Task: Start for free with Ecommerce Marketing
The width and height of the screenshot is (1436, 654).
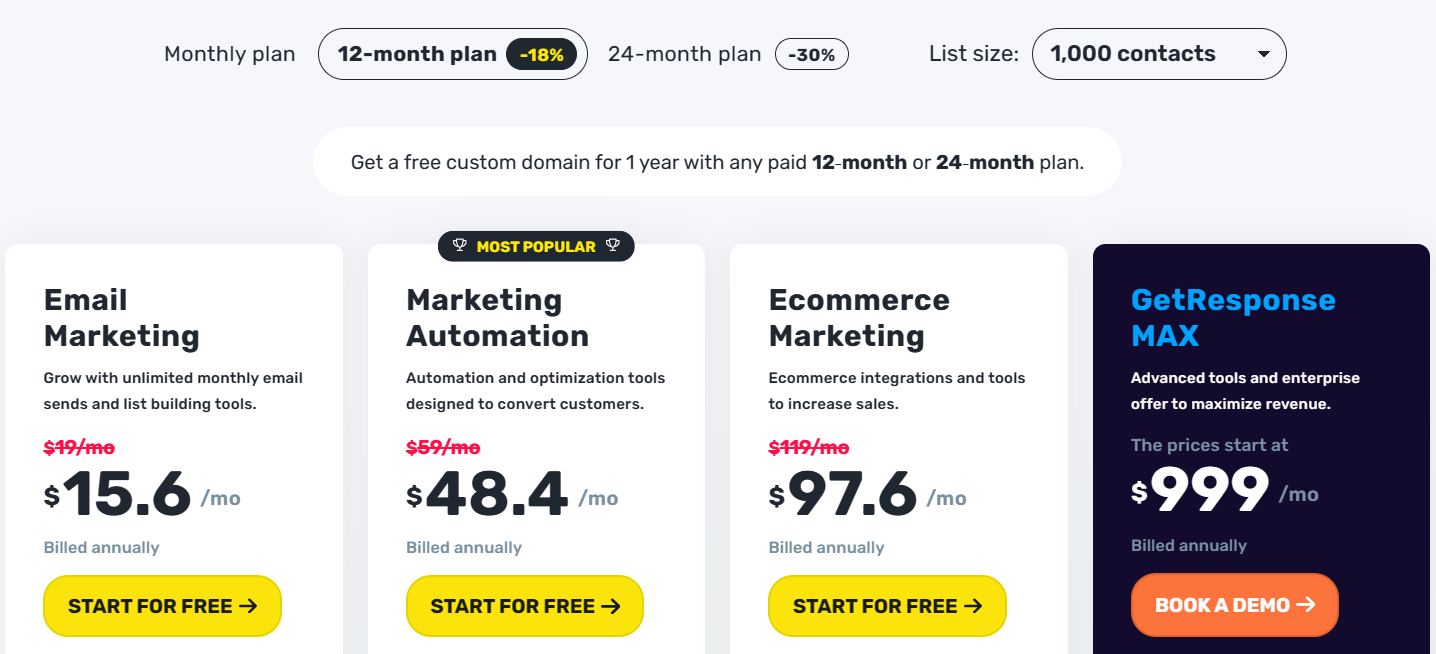Action: [886, 606]
